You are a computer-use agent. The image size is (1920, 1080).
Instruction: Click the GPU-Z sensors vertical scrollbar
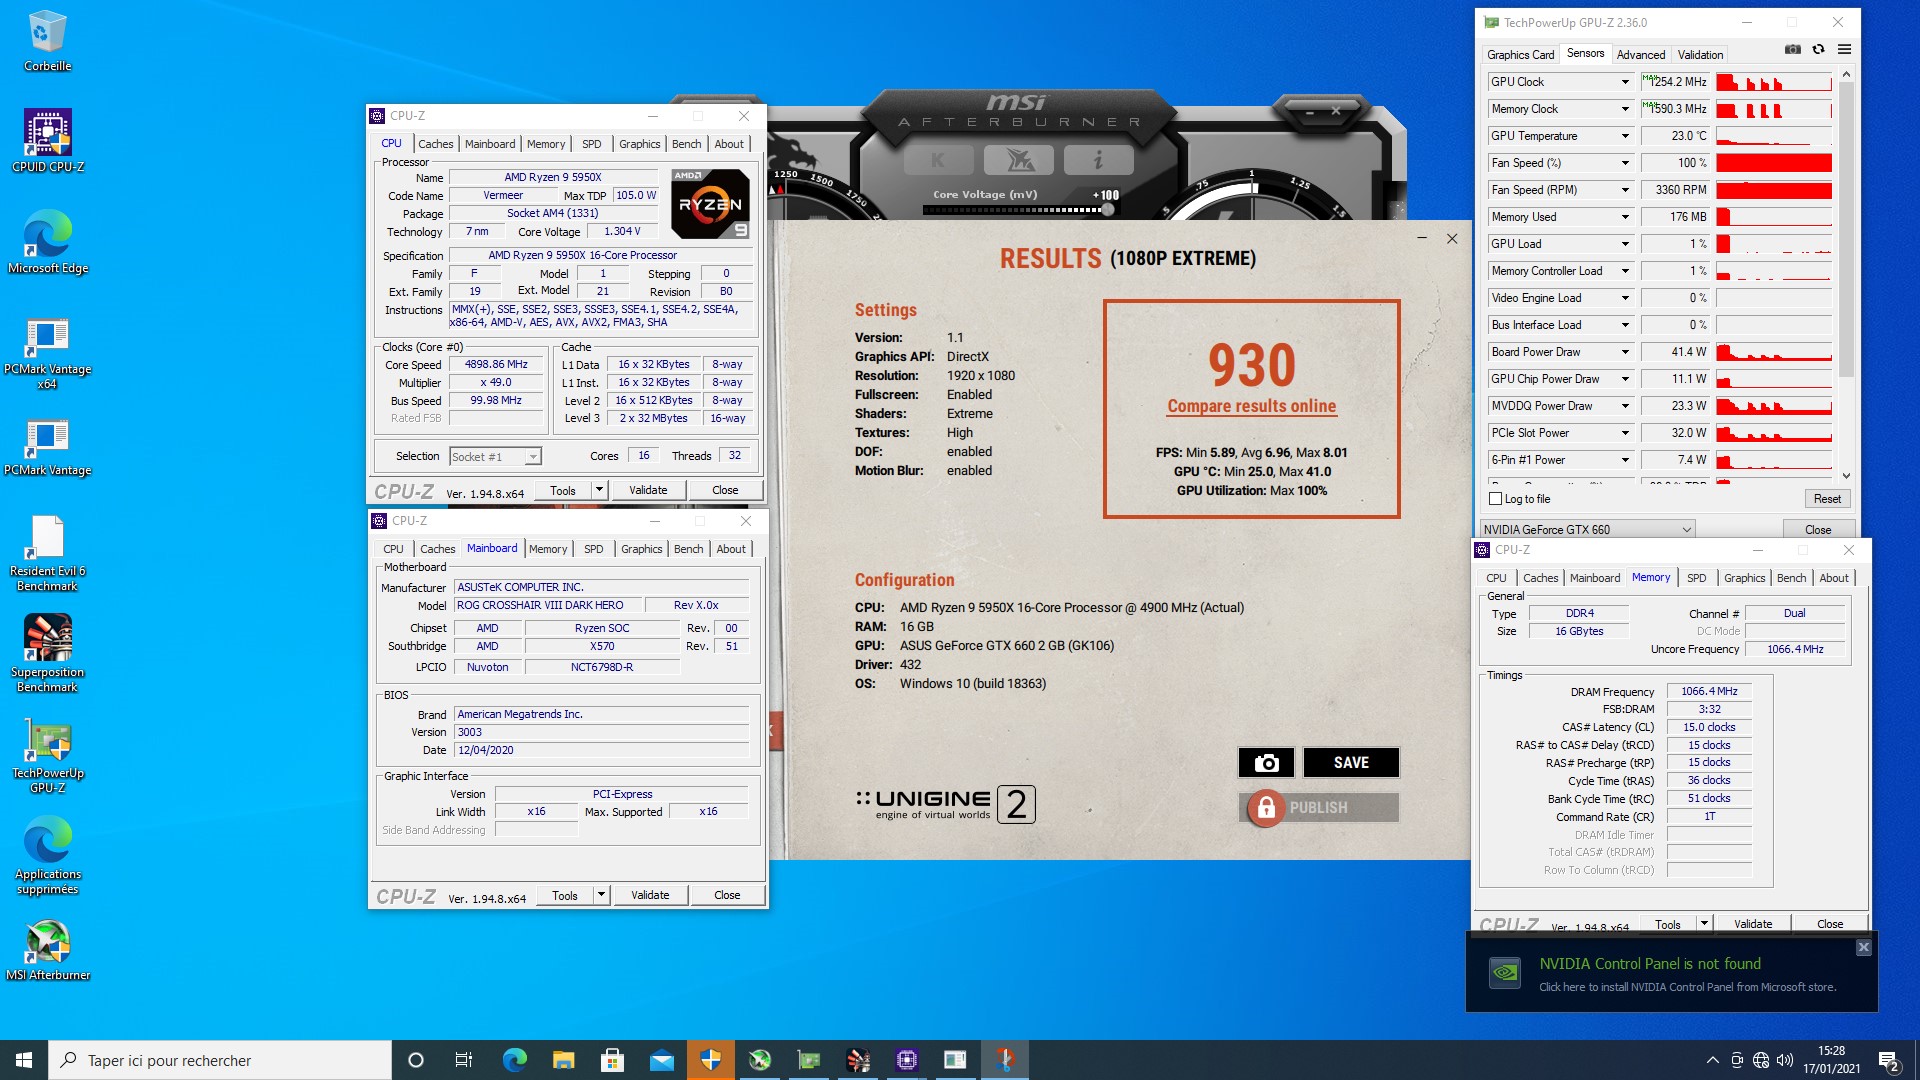pyautogui.click(x=1846, y=230)
